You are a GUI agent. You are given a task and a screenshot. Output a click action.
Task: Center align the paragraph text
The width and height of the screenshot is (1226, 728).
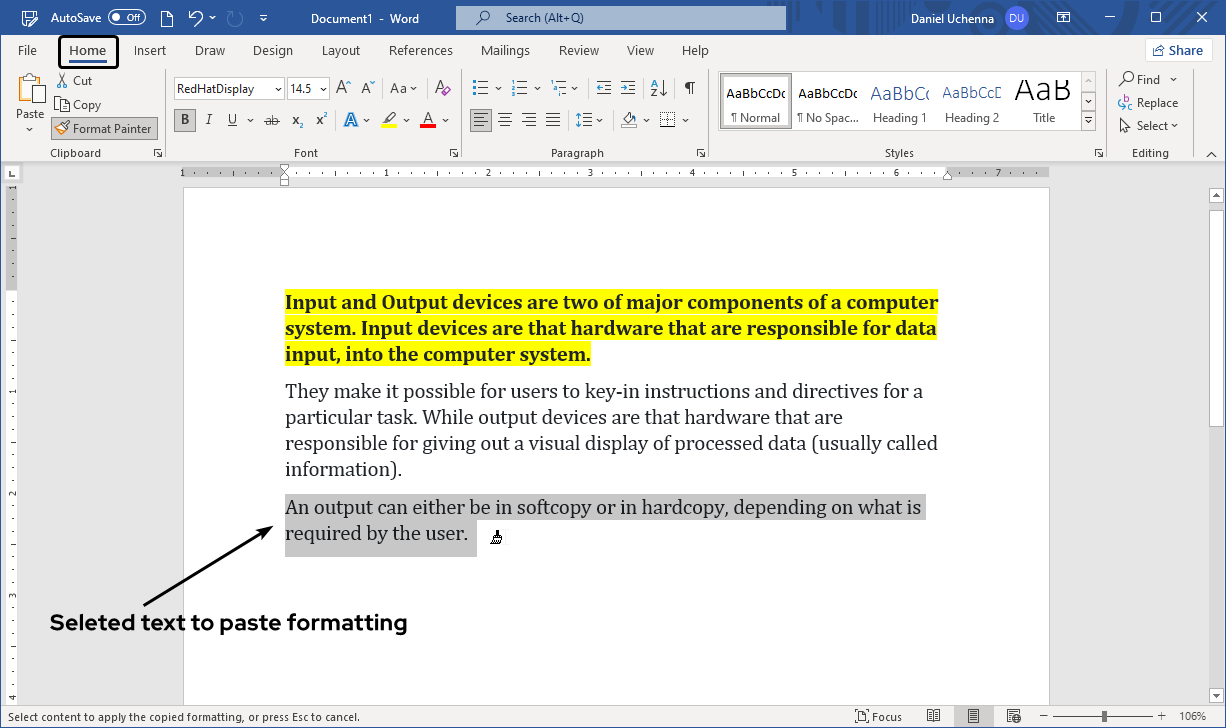pos(505,120)
